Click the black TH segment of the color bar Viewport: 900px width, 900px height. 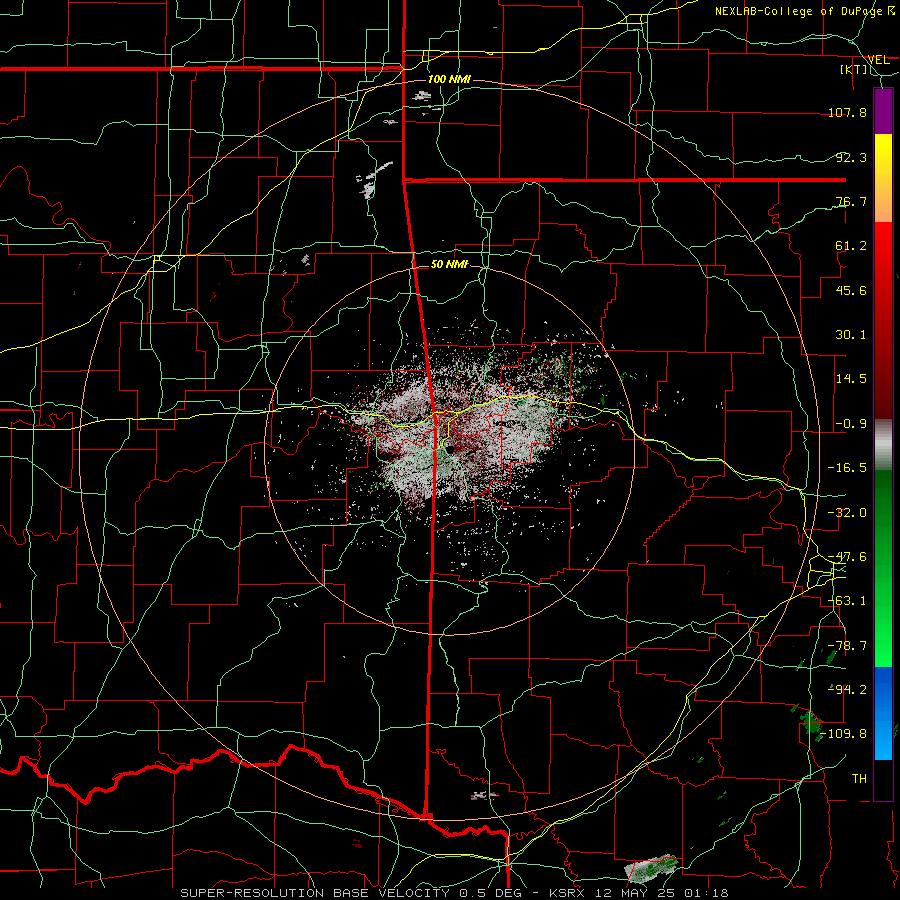coord(883,779)
